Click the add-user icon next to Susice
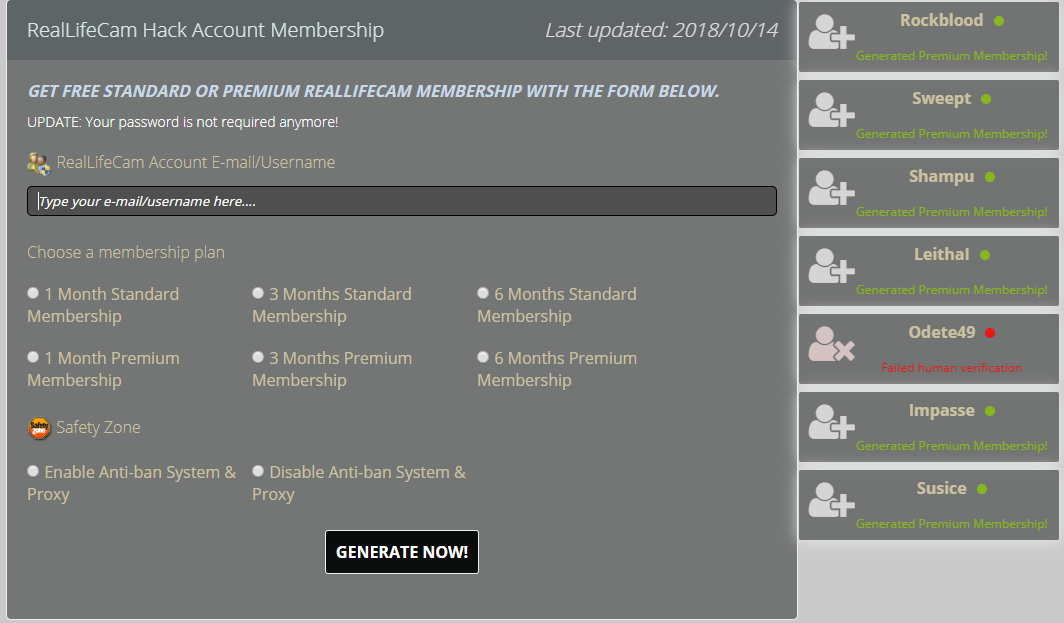This screenshot has height=623, width=1064. point(831,501)
